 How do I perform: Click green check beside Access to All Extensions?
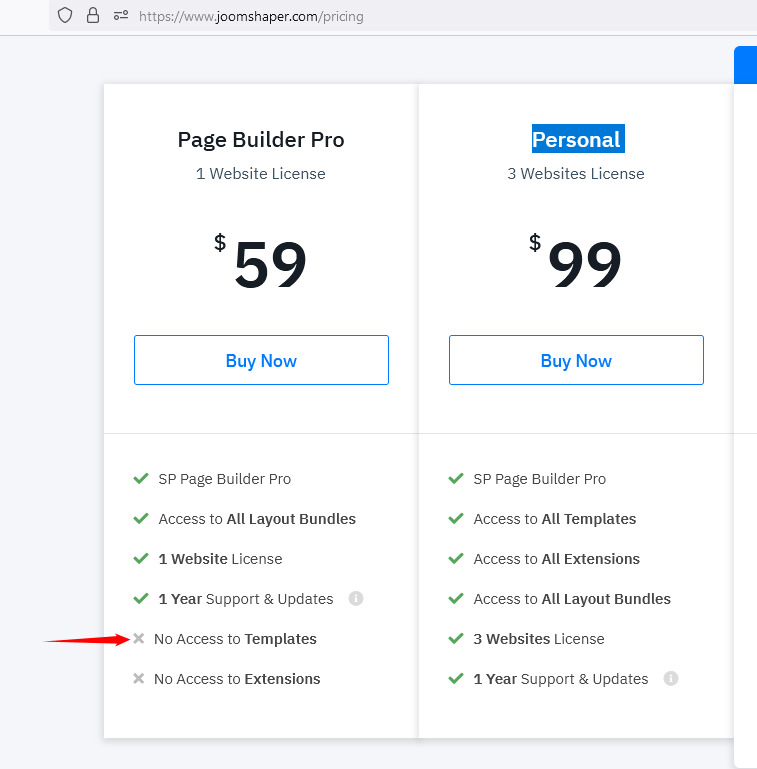click(x=456, y=559)
